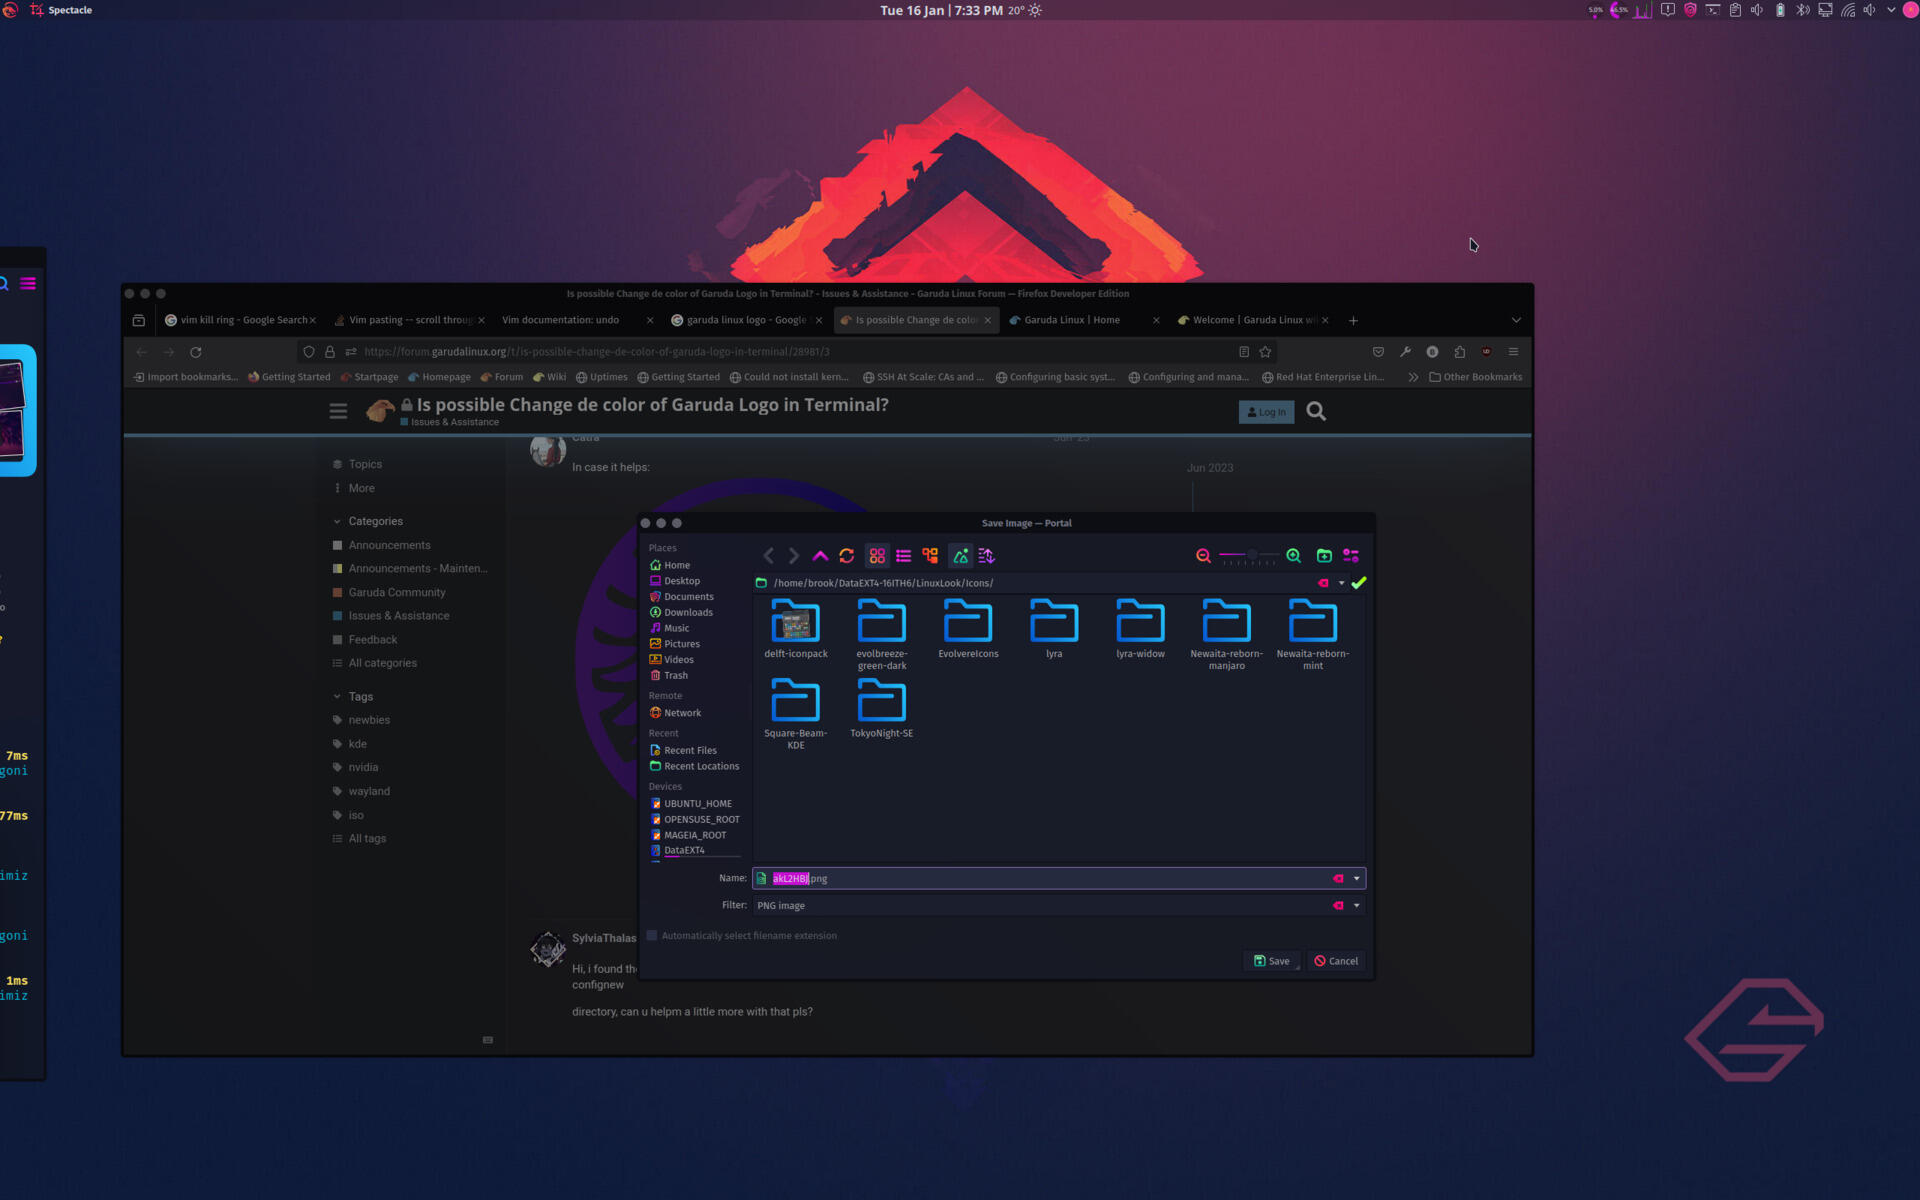Switch file dialog to detailed tree view
1920x1200 pixels.
[930, 556]
